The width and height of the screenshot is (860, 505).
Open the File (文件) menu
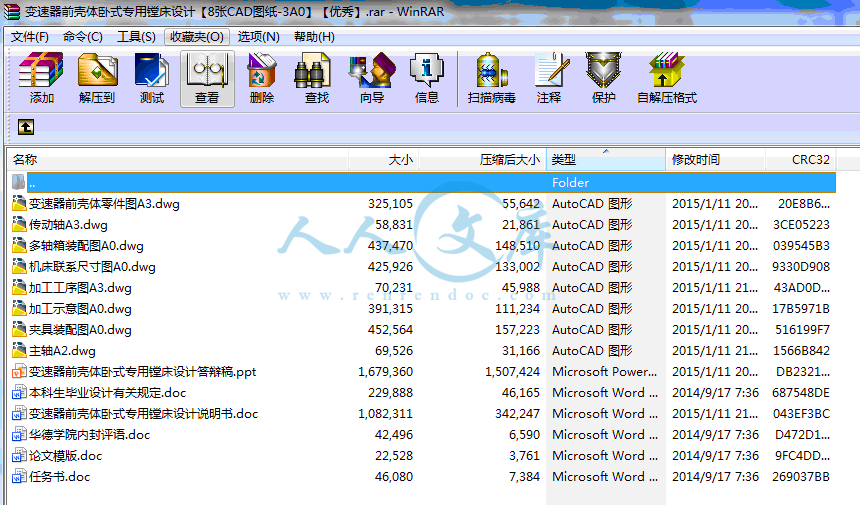click(x=30, y=37)
